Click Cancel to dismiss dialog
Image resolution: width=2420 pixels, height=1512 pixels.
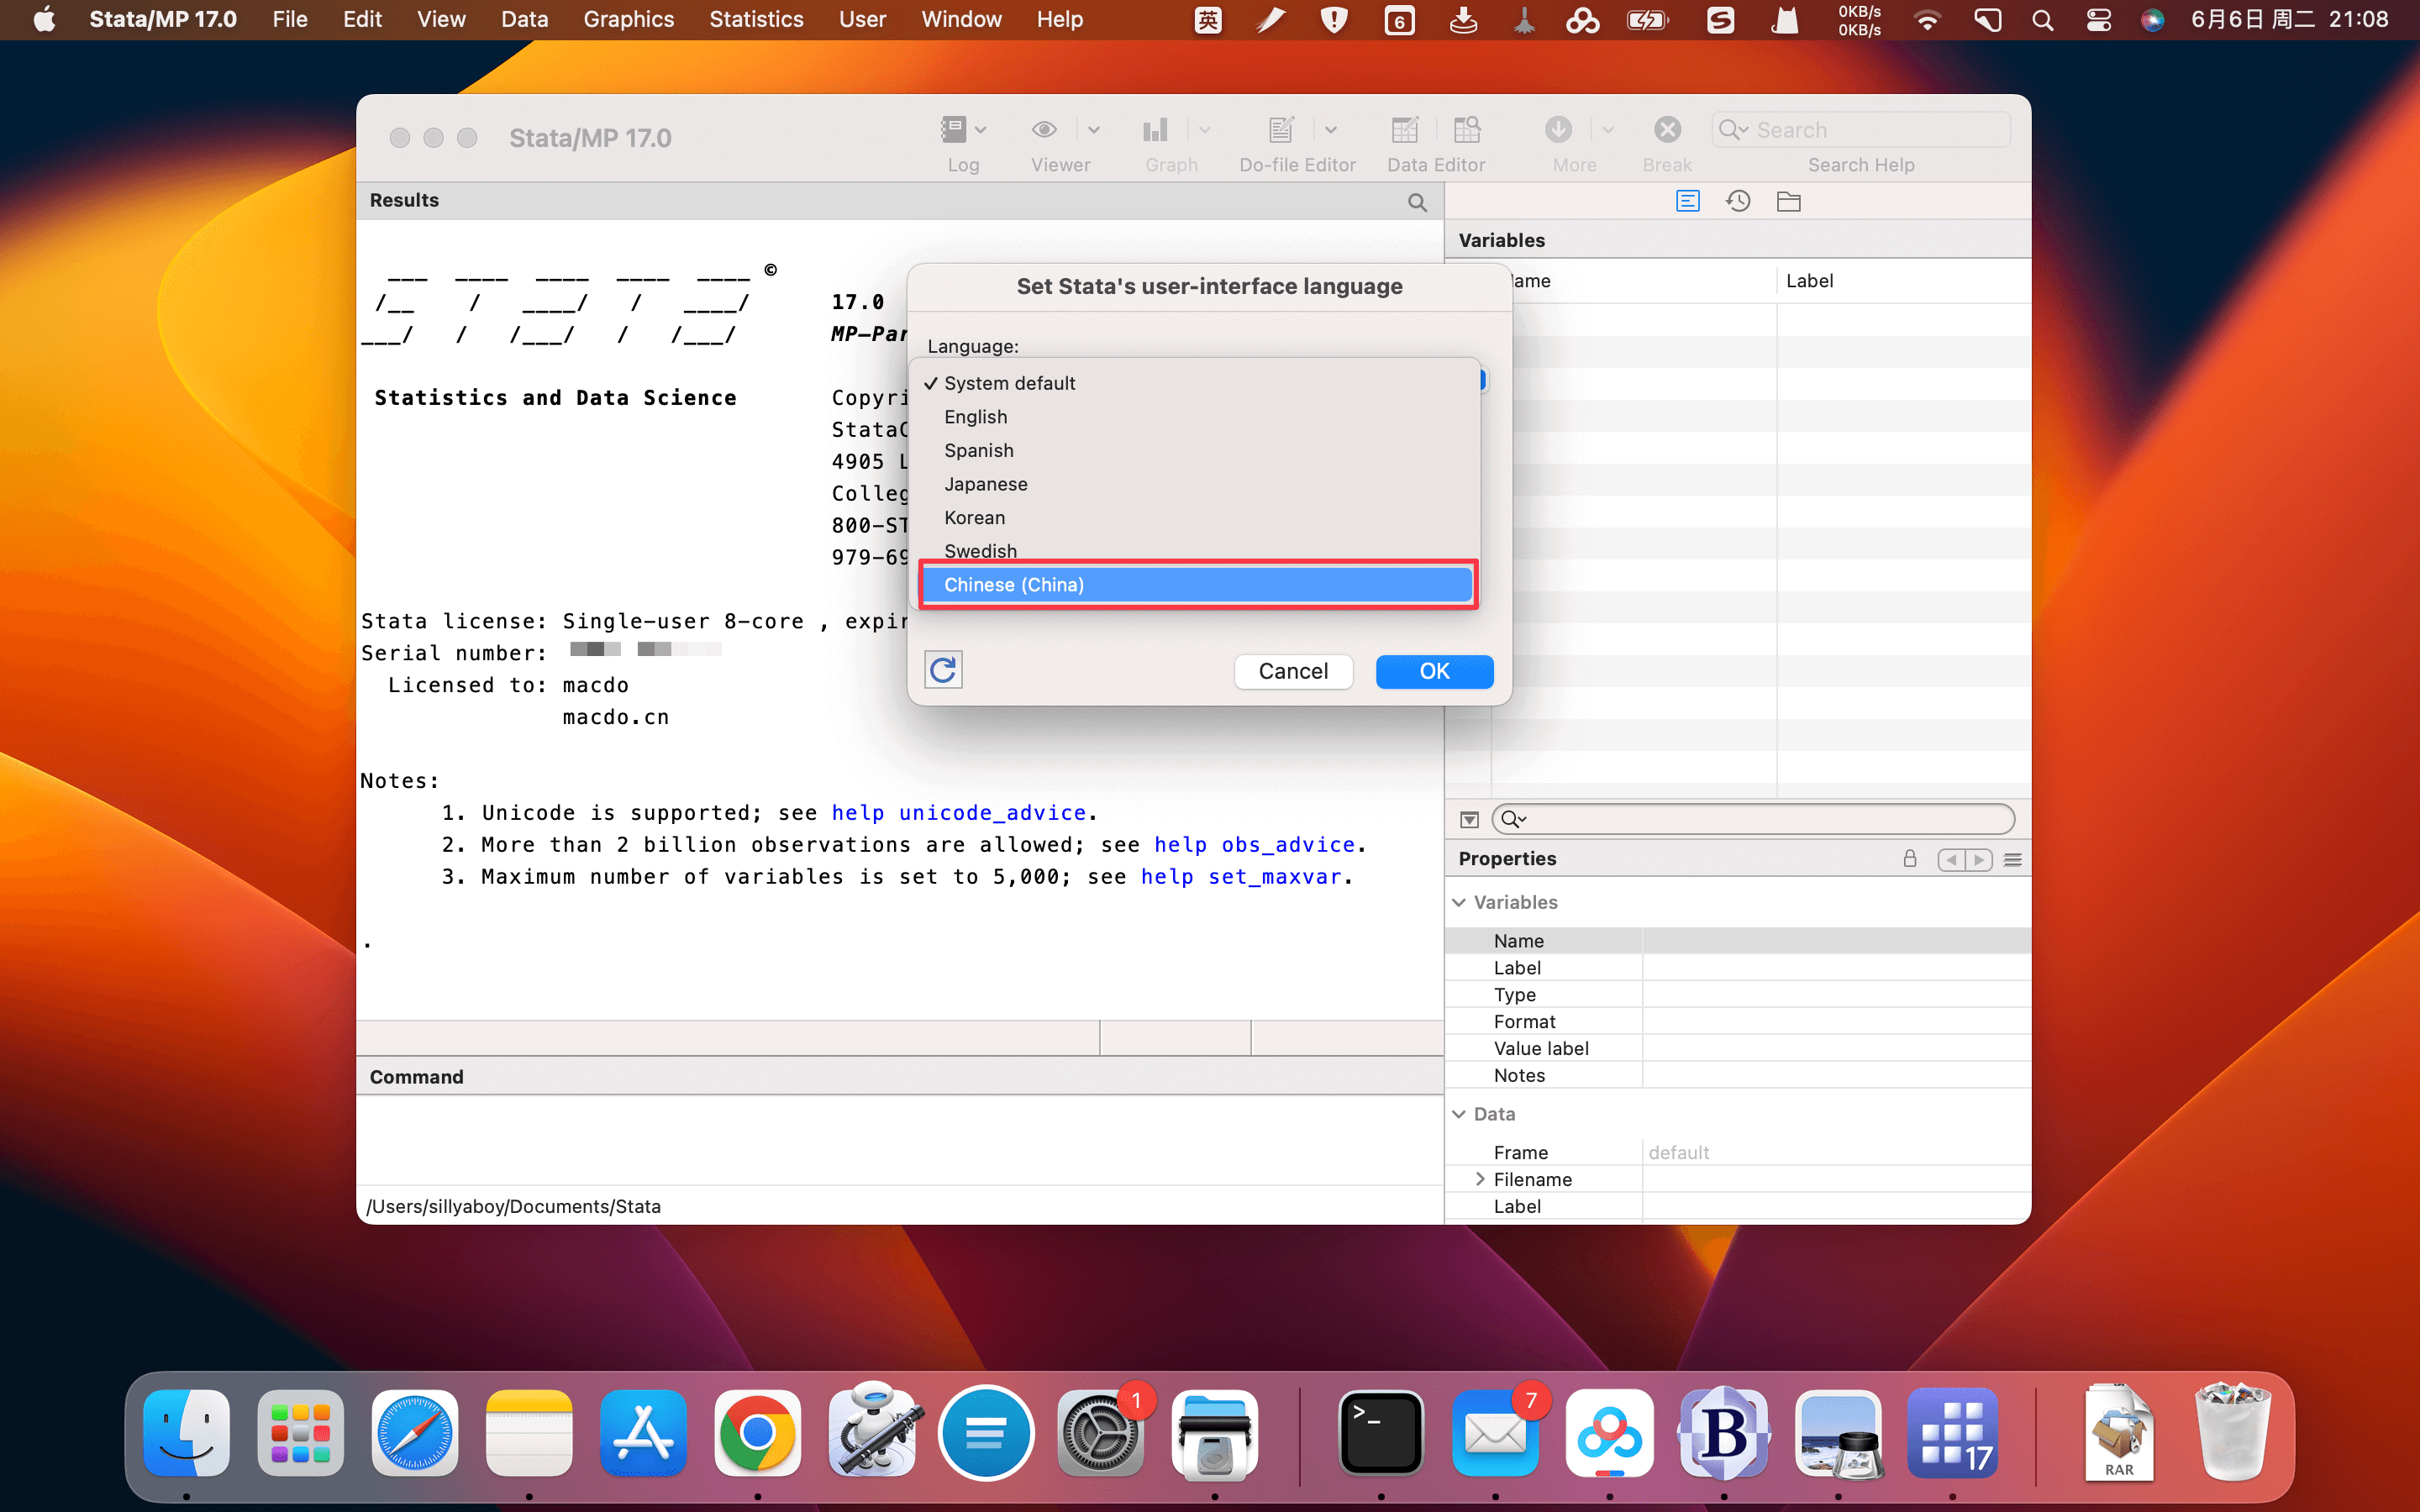pos(1292,670)
